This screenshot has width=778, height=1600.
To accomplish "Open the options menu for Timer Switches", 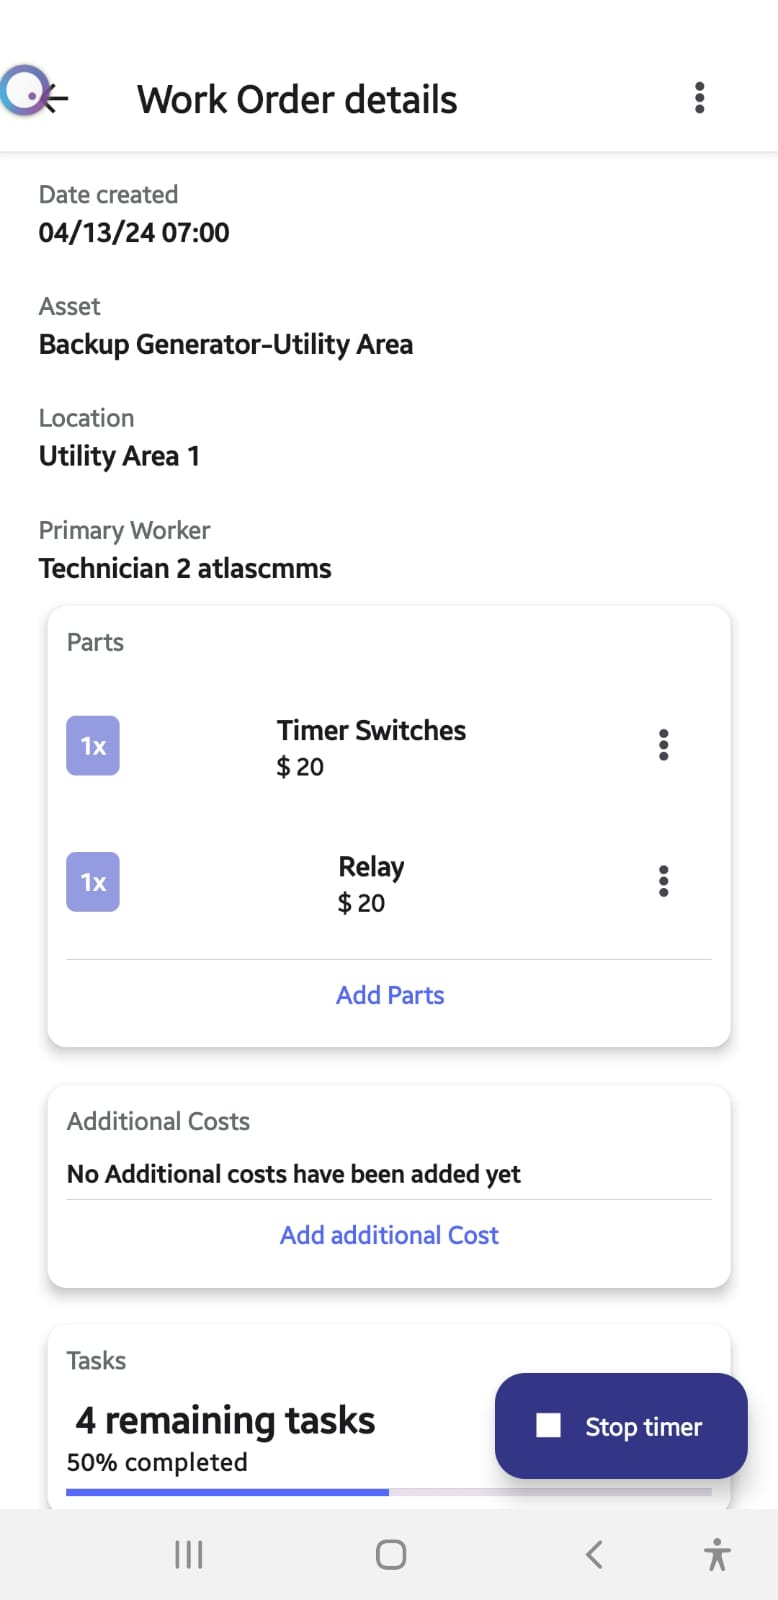I will (x=663, y=745).
